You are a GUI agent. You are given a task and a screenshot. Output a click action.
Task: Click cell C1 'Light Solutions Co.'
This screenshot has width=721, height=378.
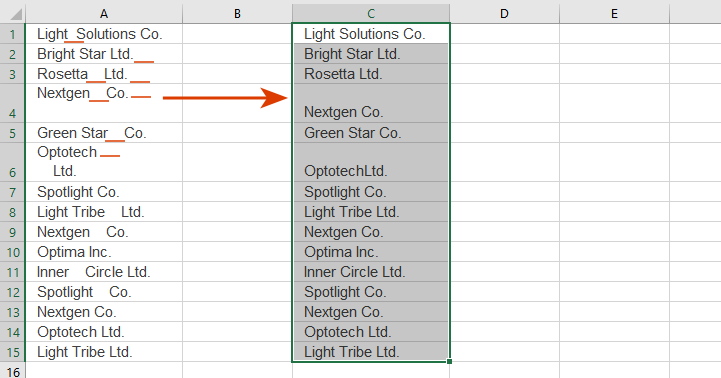point(371,34)
